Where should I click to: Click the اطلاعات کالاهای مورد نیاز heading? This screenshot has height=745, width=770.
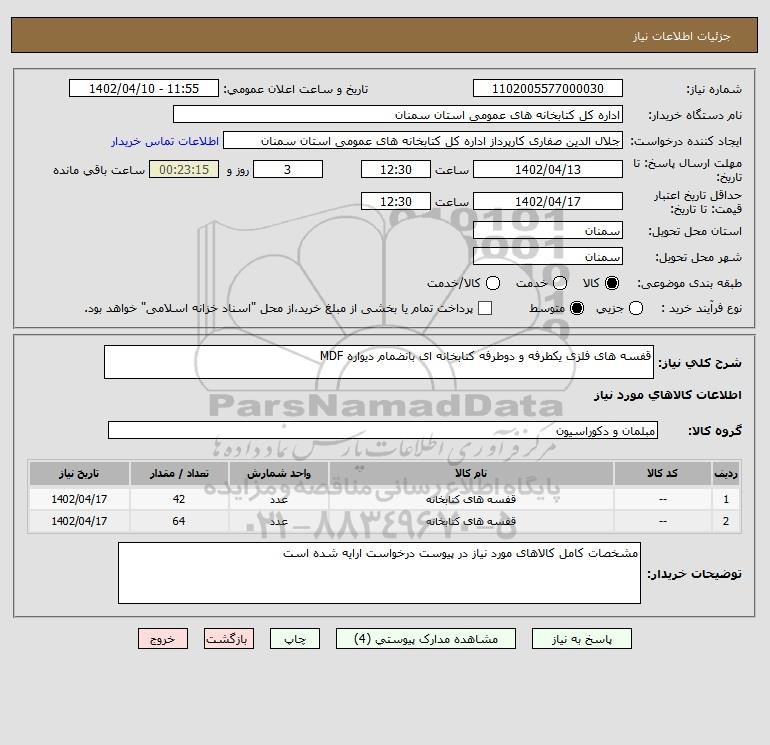pyautogui.click(x=668, y=395)
